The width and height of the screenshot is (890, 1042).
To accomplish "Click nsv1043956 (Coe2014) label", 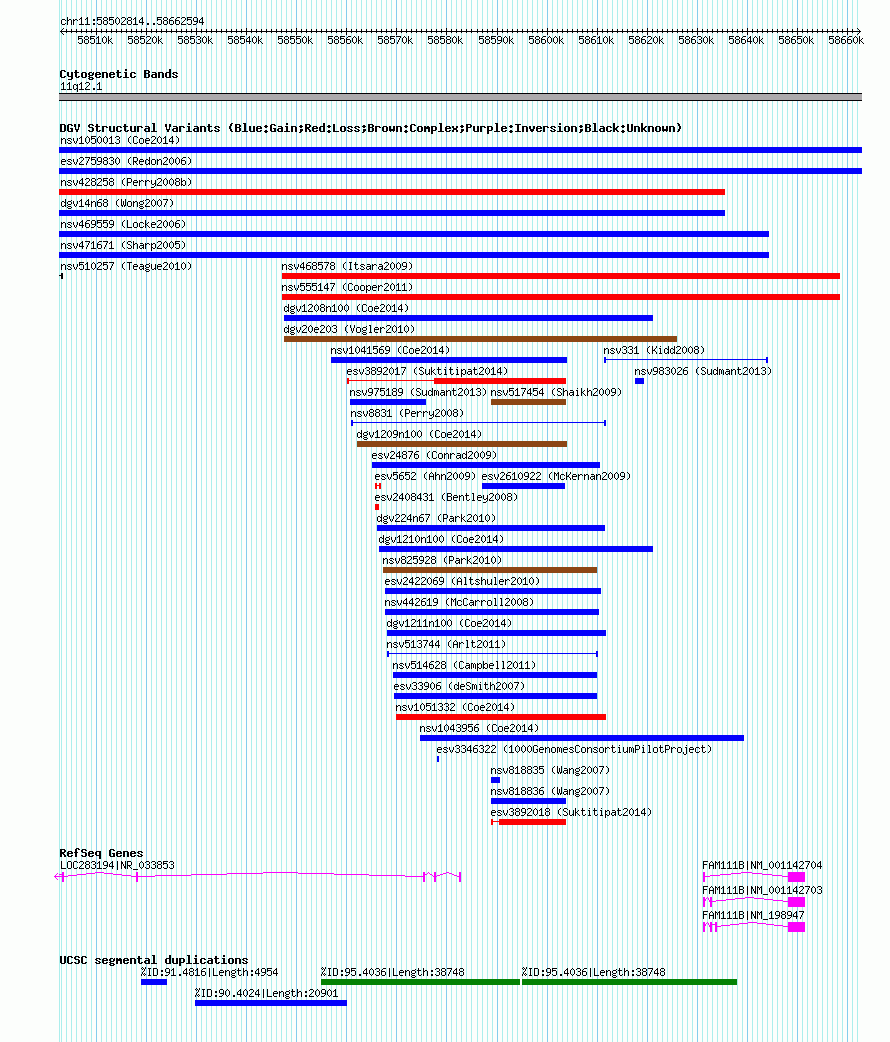I will coord(479,728).
